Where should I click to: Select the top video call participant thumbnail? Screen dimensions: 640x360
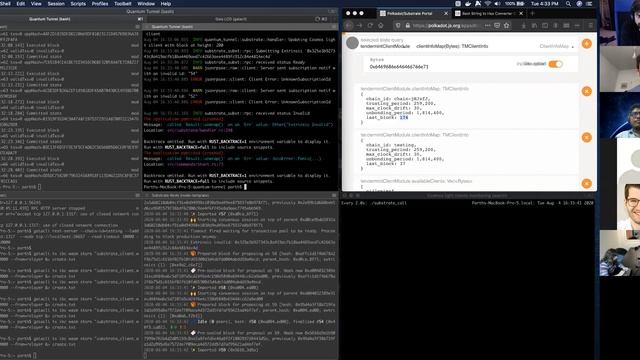coord(620,23)
